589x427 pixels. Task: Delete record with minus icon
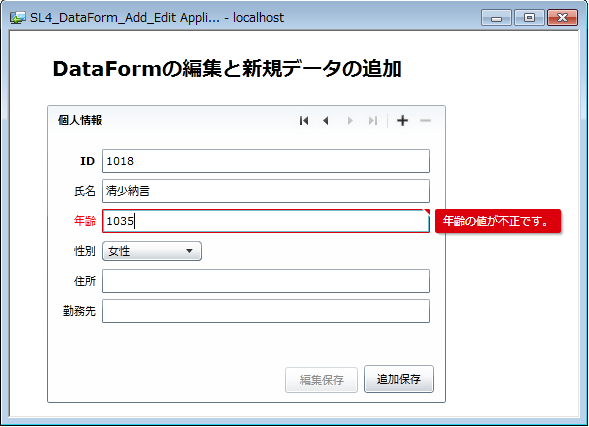(x=425, y=121)
